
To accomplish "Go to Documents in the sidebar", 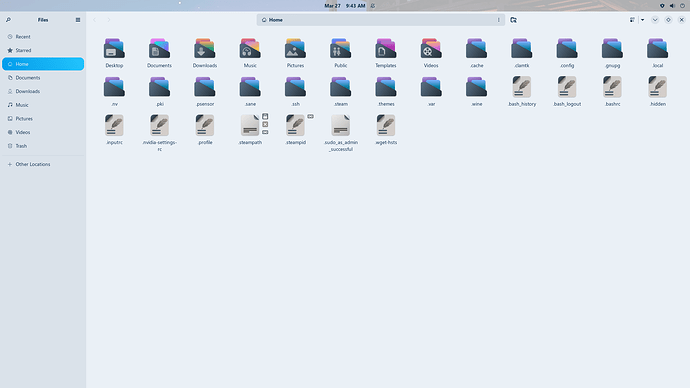I will pyautogui.click(x=43, y=78).
